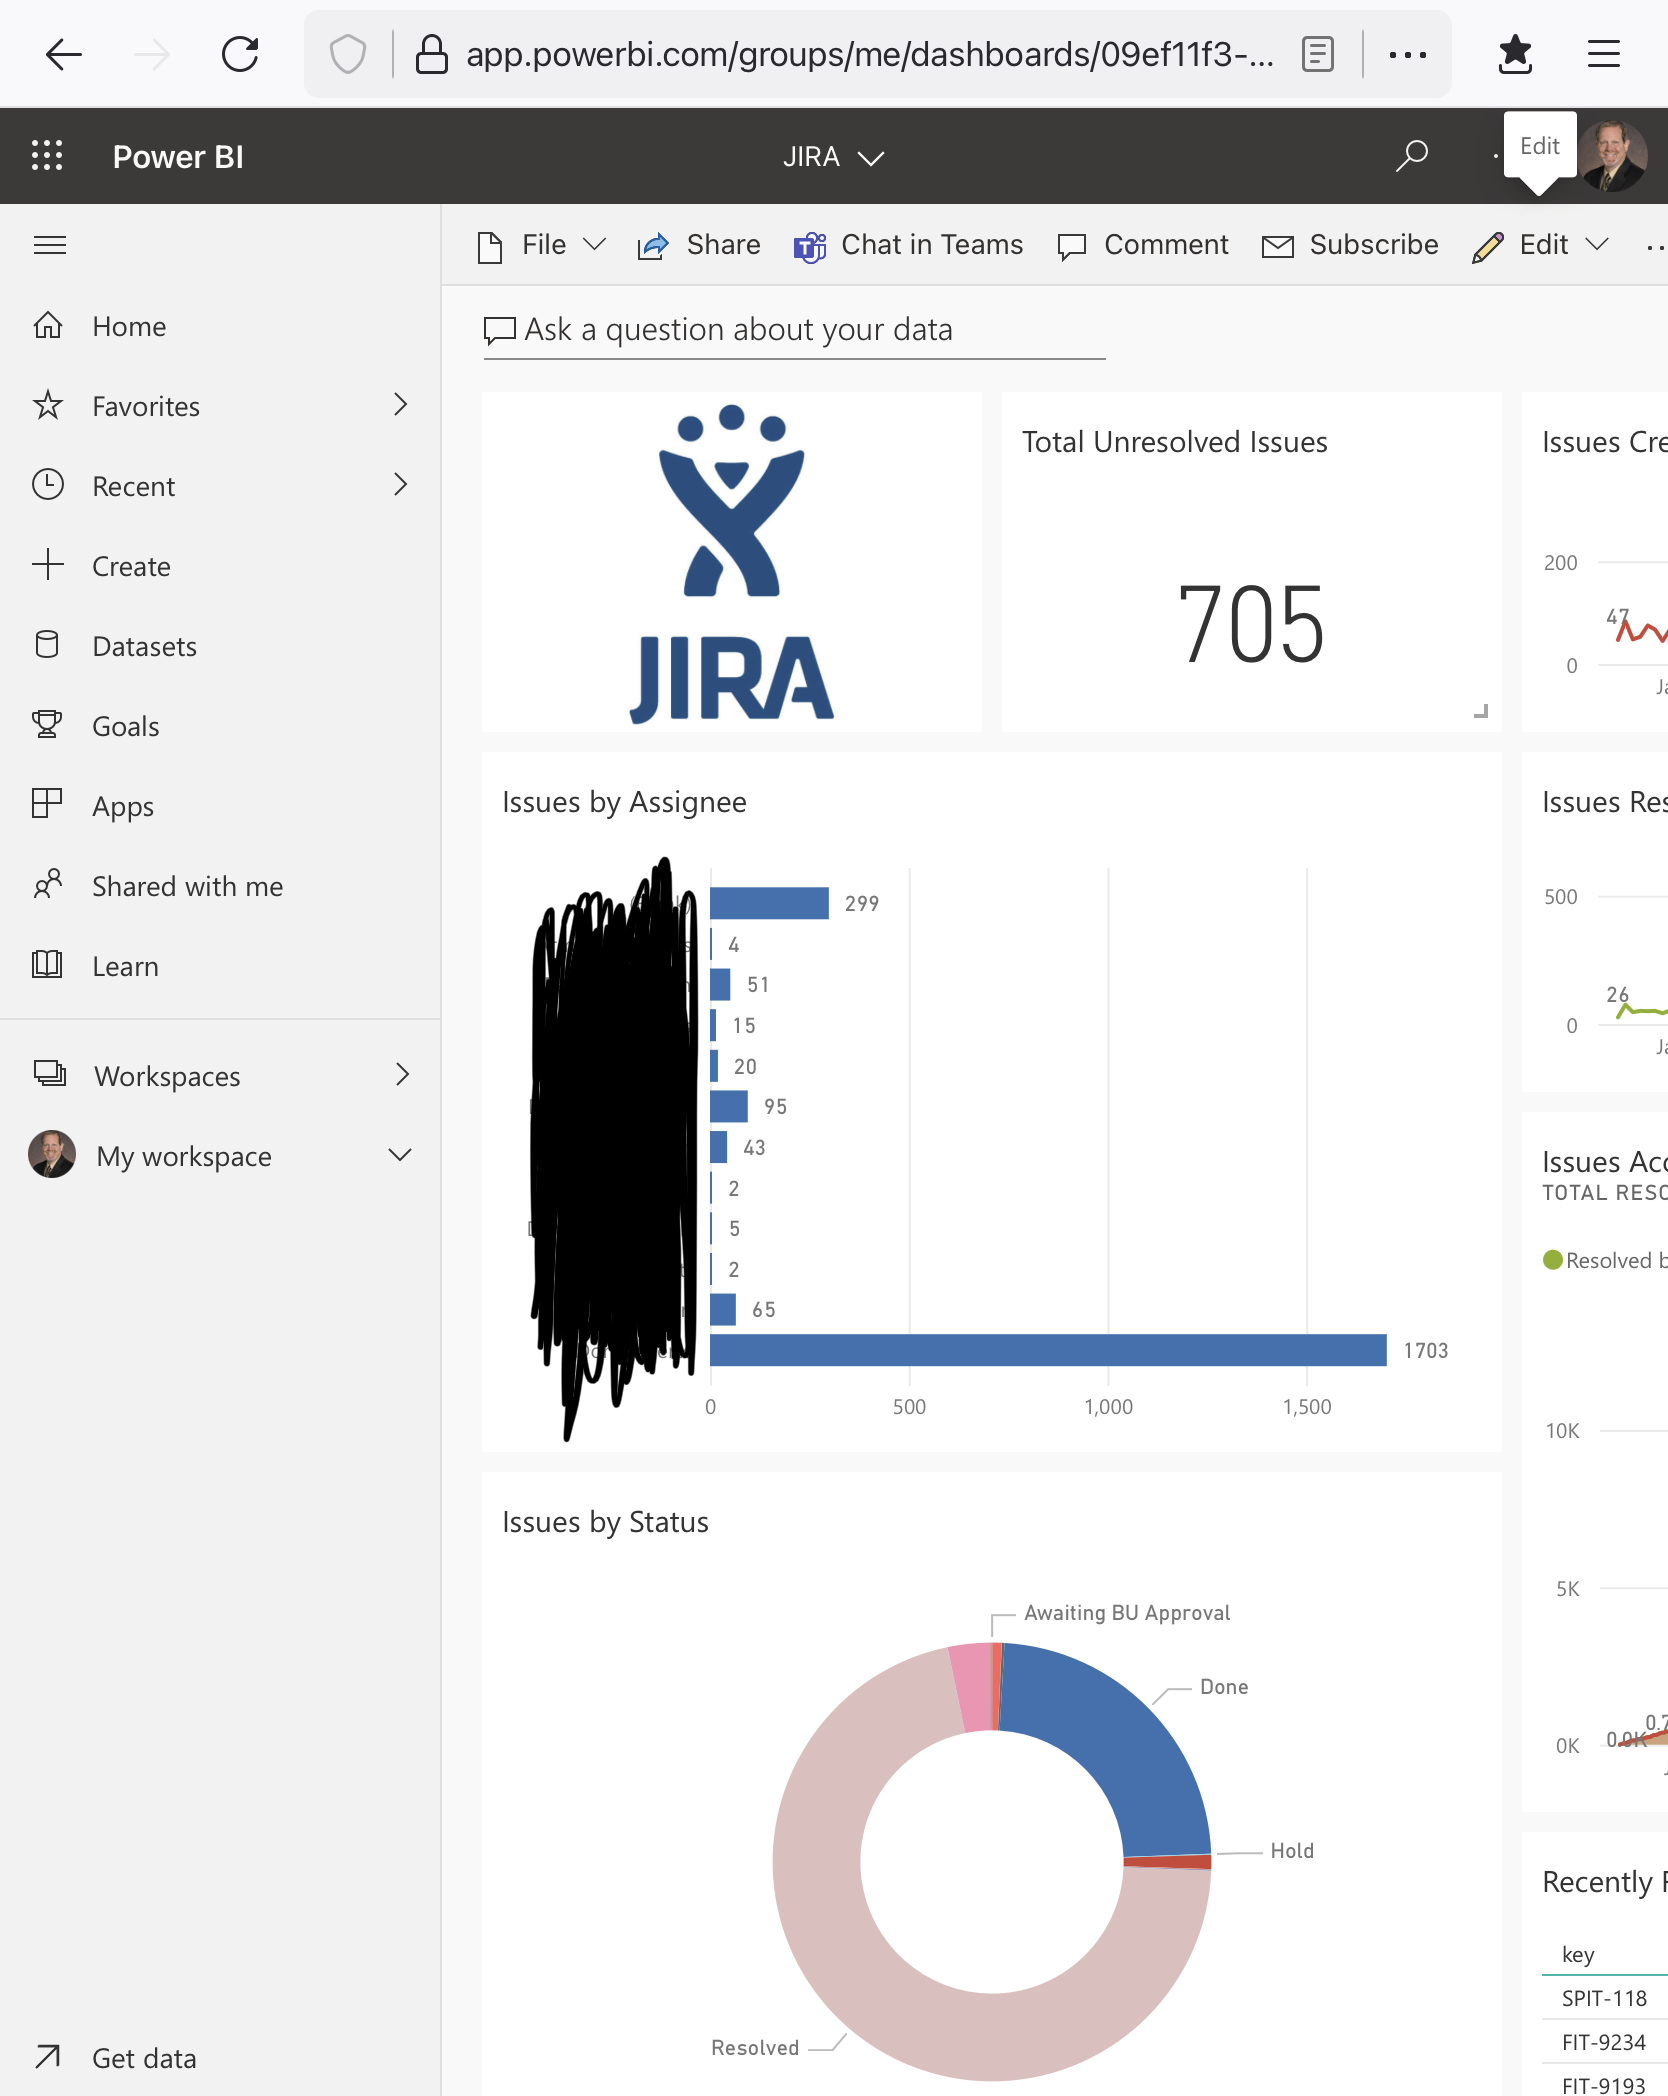Open Shared with me

pos(186,886)
